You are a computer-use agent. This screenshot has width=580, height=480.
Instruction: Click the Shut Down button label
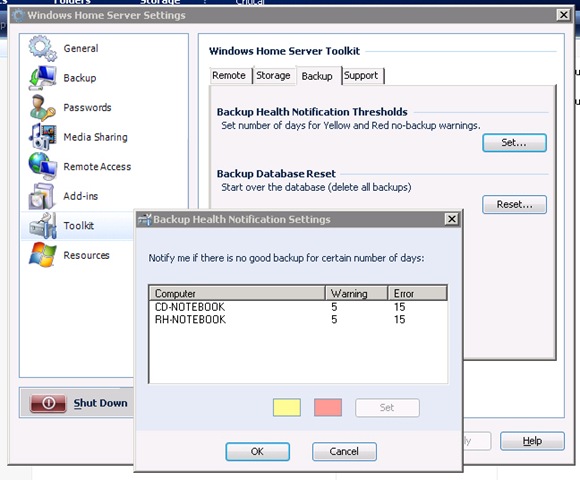[100, 403]
